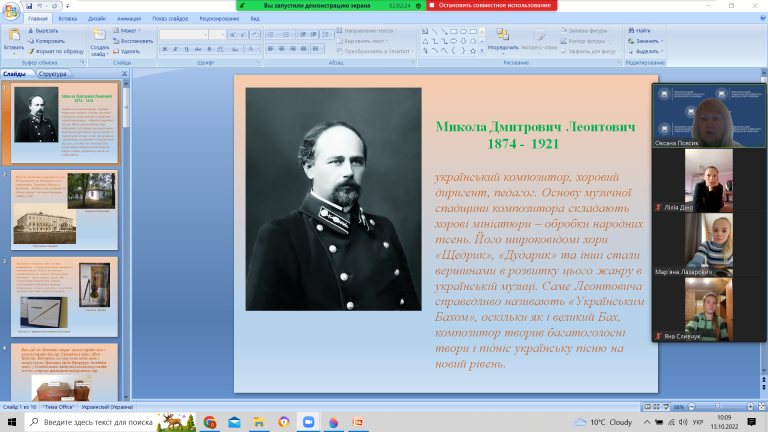
Task: Select slide 2 thumbnail with the house photo
Action: tap(65, 210)
